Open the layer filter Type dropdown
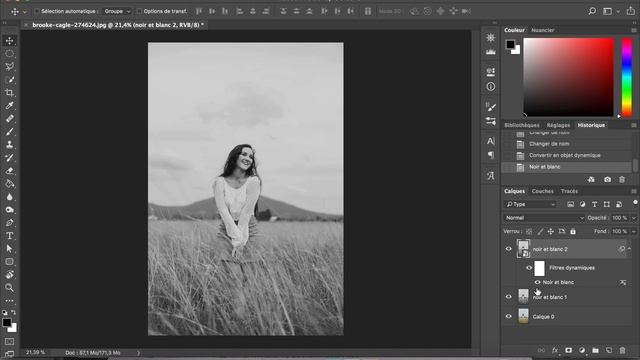The height and width of the screenshot is (360, 640). coord(530,204)
